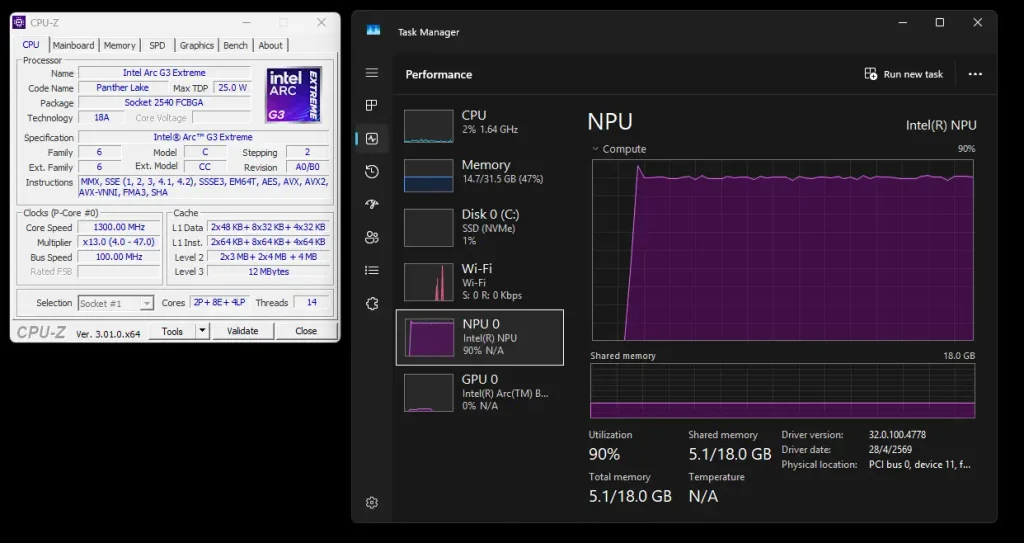The width and height of the screenshot is (1024, 543).
Task: Collapse the Compute graph chevron
Action: pyautogui.click(x=595, y=149)
